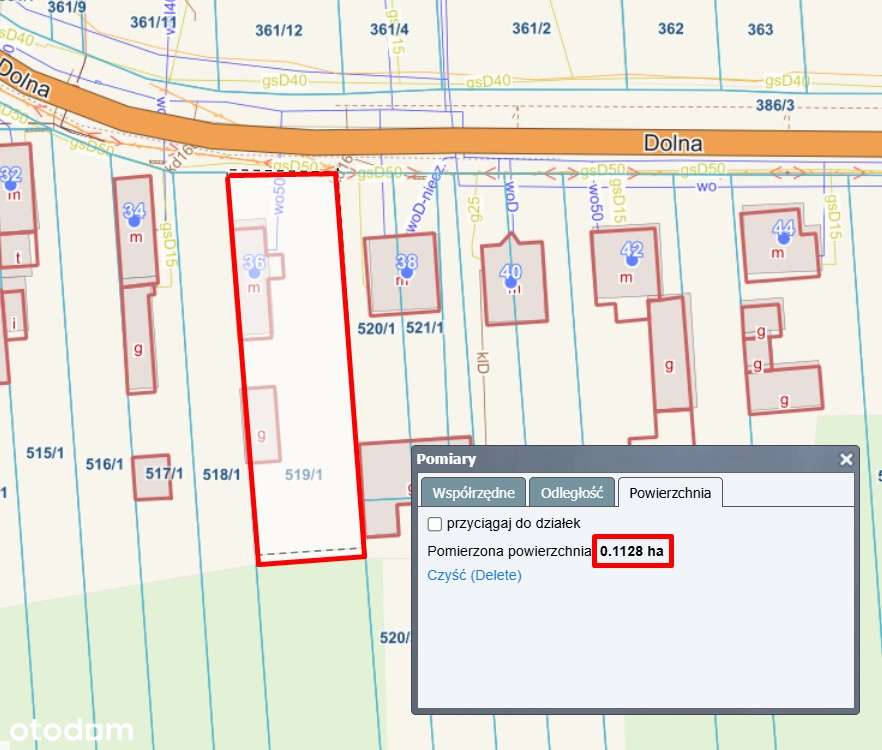The height and width of the screenshot is (750, 882).
Task: Click the Pomiary dialog title
Action: (x=446, y=459)
